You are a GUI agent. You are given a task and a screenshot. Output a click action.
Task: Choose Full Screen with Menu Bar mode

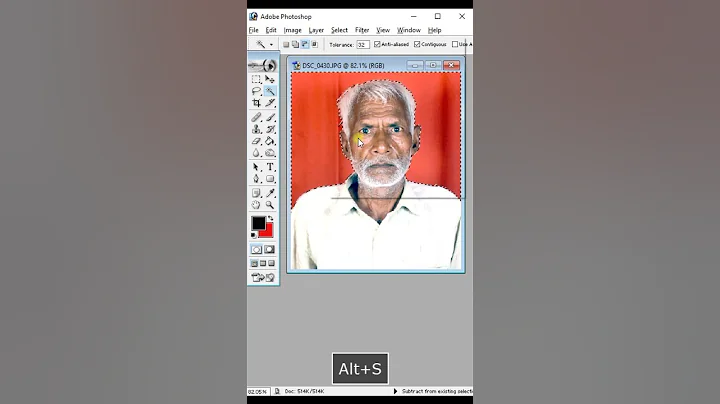click(x=263, y=264)
